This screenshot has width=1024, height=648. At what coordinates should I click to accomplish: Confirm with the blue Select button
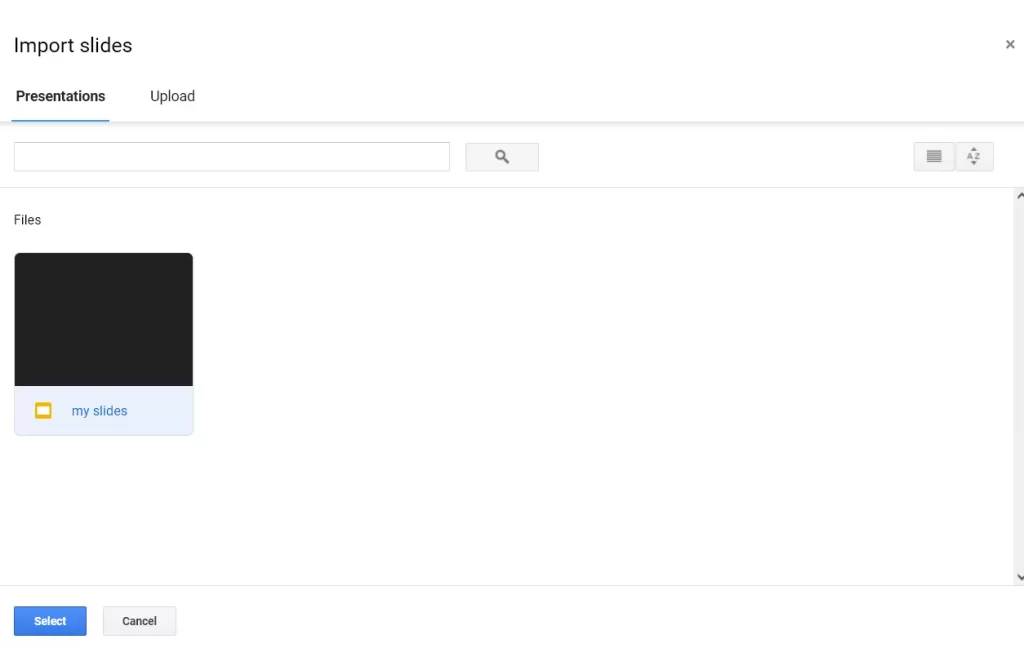50,621
